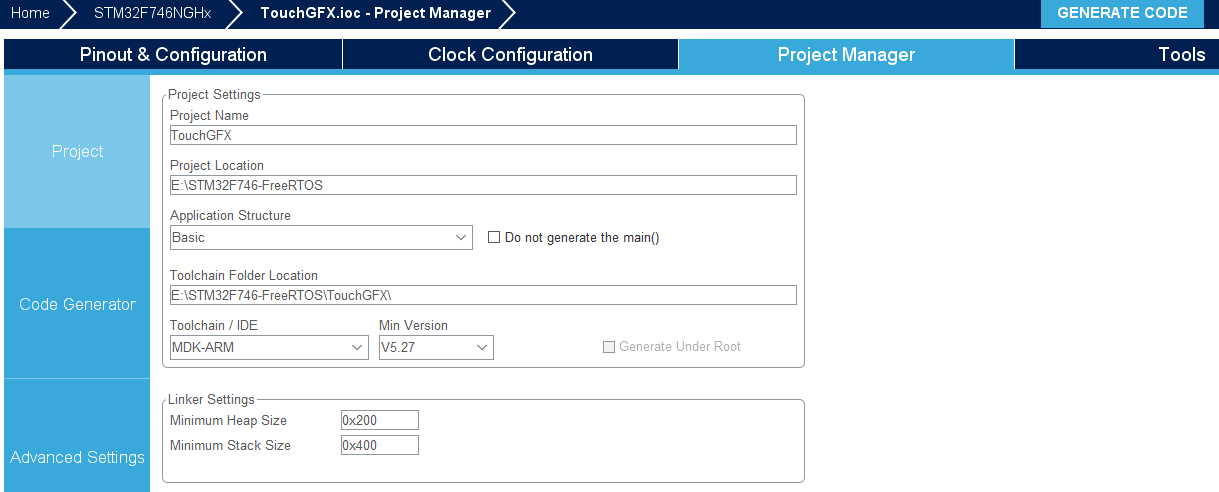The image size is (1219, 492).
Task: Open the Project side section
Action: (77, 152)
